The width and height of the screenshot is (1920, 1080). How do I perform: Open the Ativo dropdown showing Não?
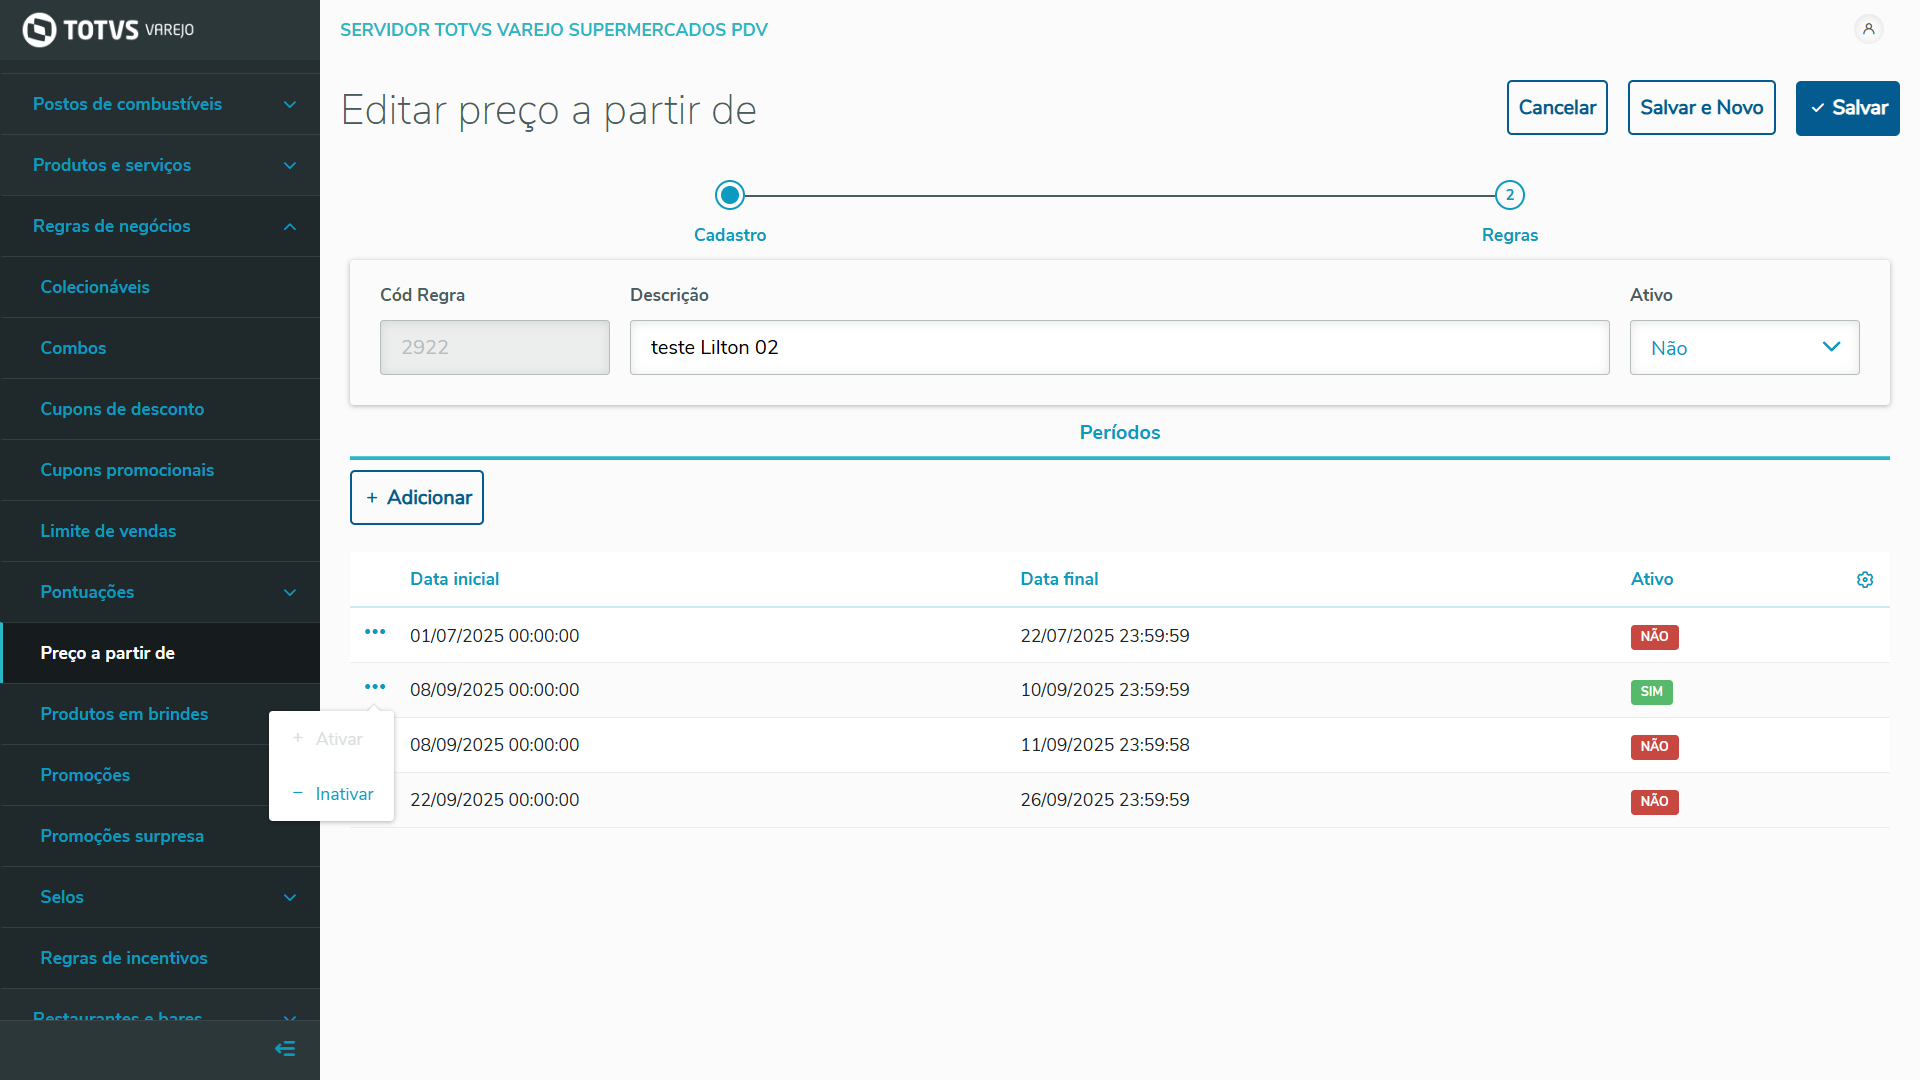(1744, 348)
